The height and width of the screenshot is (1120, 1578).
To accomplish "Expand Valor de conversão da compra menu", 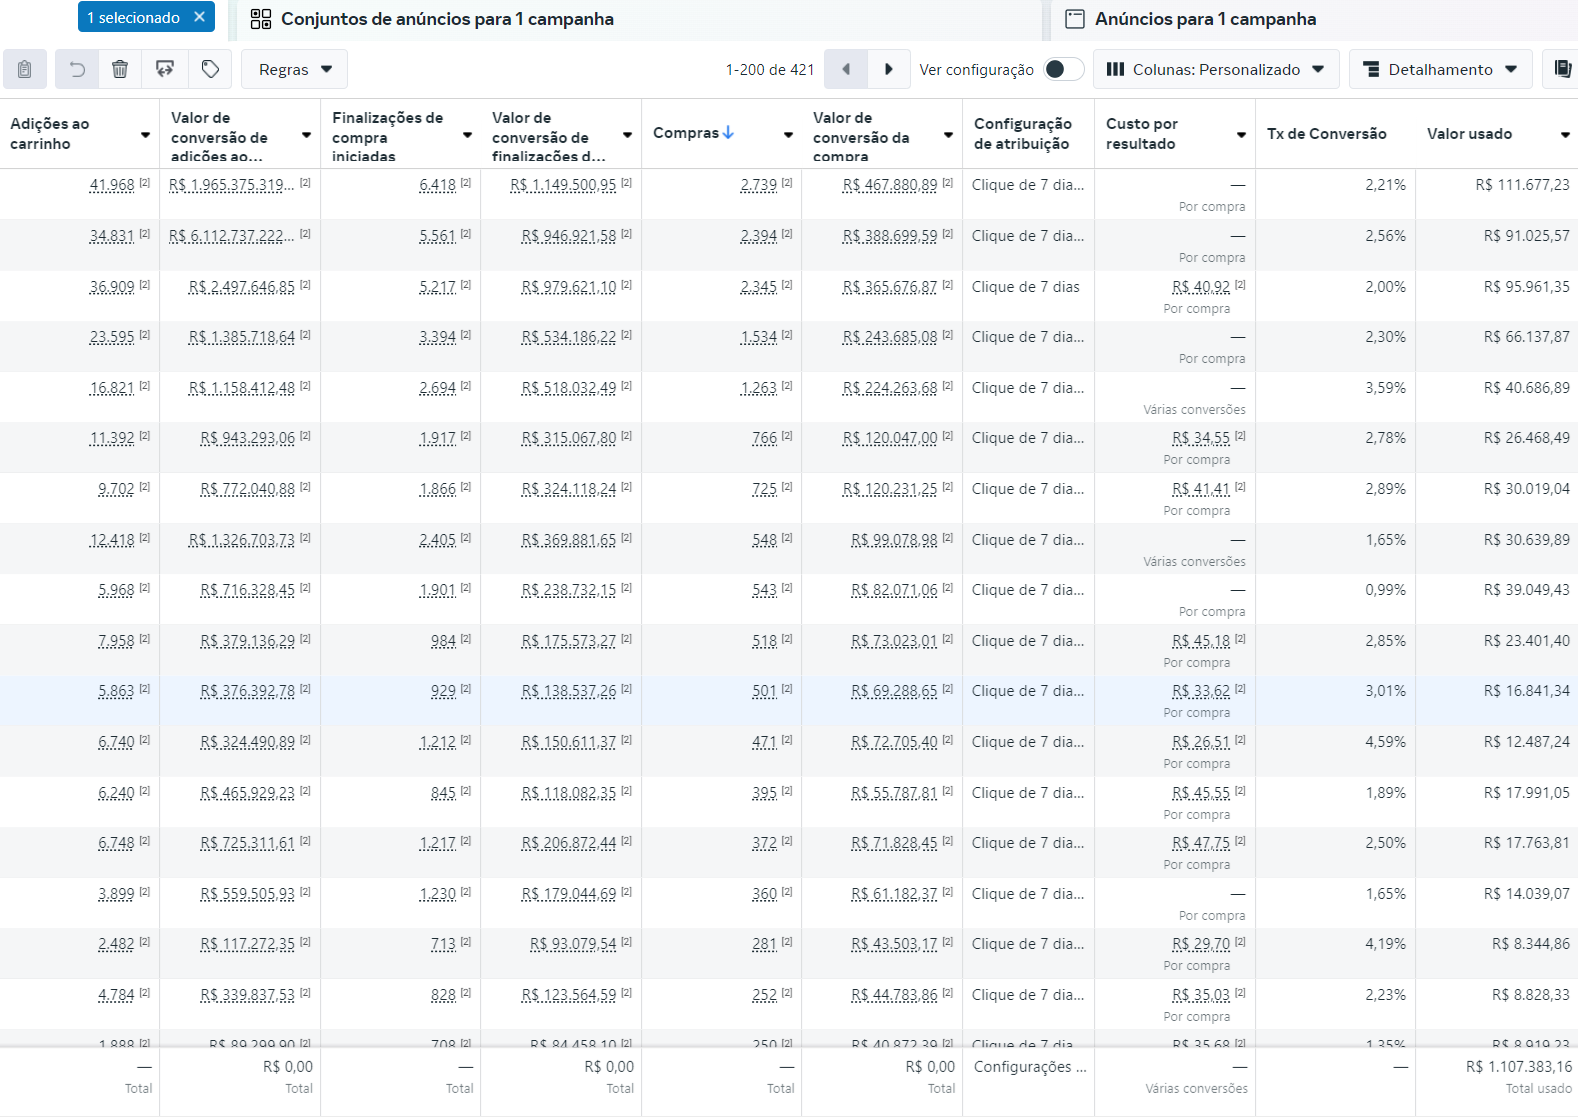I will (948, 135).
